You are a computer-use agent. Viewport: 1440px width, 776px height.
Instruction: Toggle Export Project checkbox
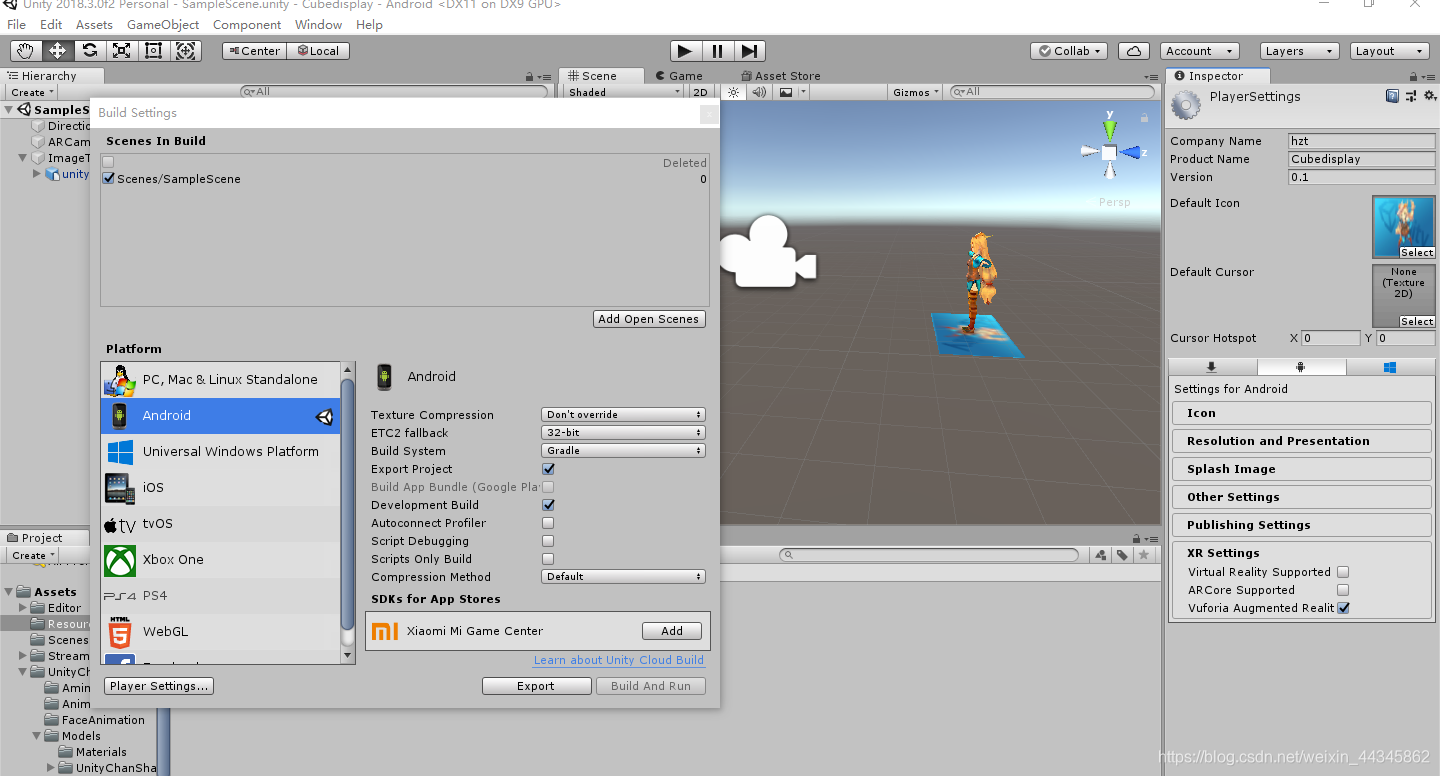[x=548, y=469]
